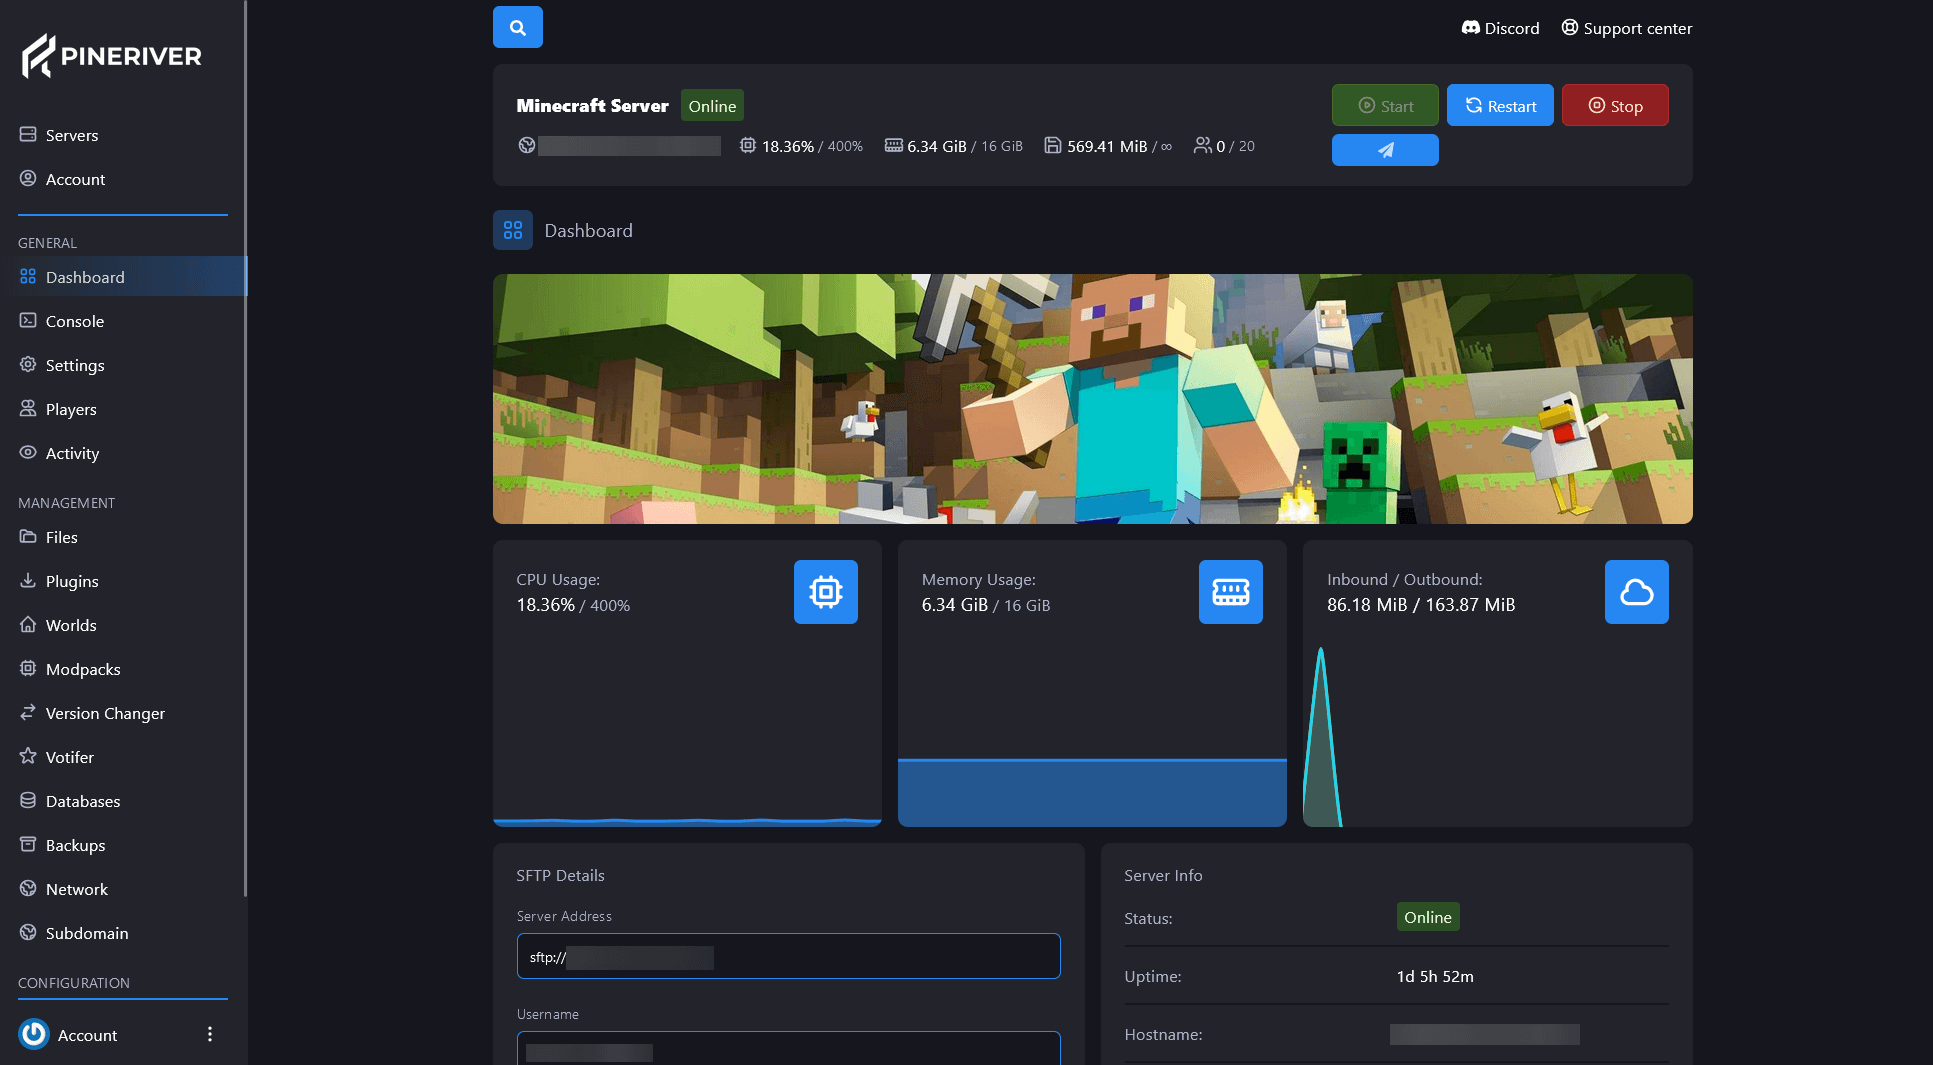Click the CPU icon in the header stats
1933x1065 pixels.
pos(748,145)
